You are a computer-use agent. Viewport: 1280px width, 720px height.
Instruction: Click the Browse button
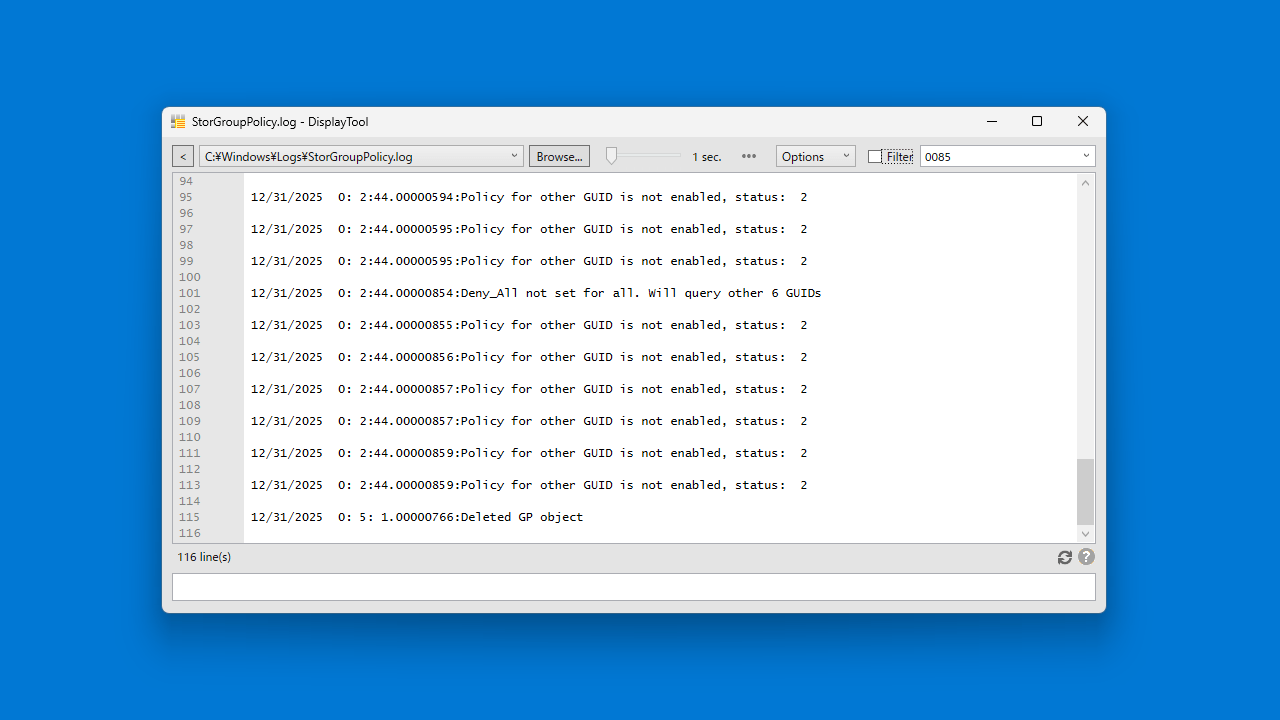[559, 156]
